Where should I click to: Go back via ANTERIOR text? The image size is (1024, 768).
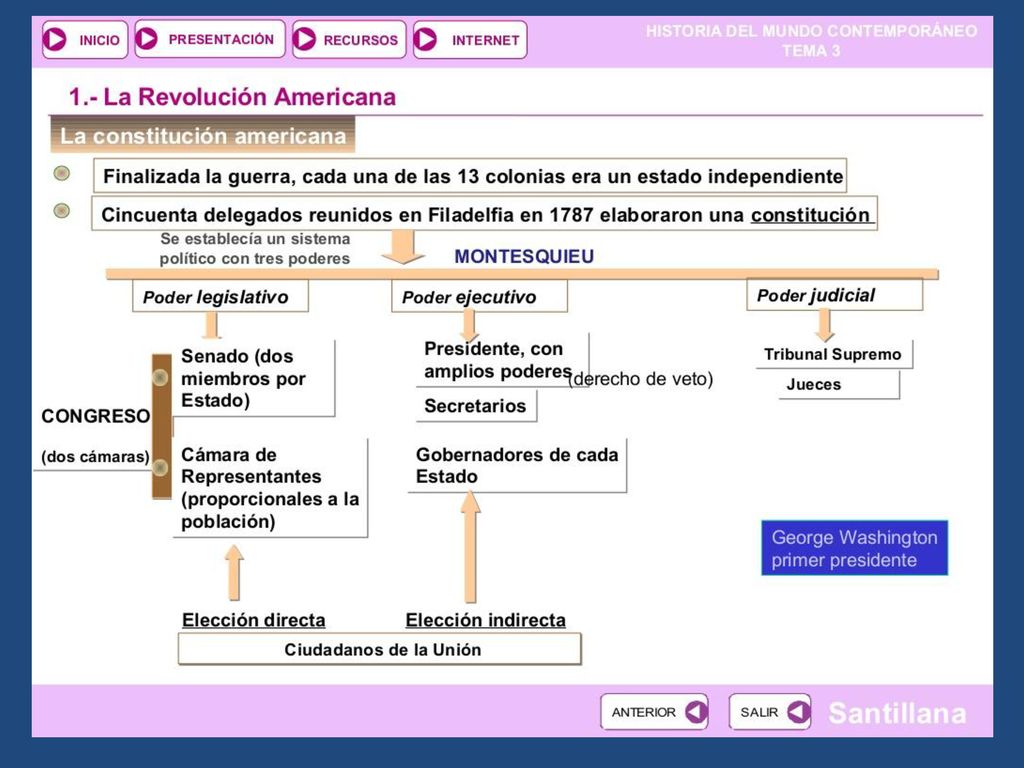(x=643, y=712)
